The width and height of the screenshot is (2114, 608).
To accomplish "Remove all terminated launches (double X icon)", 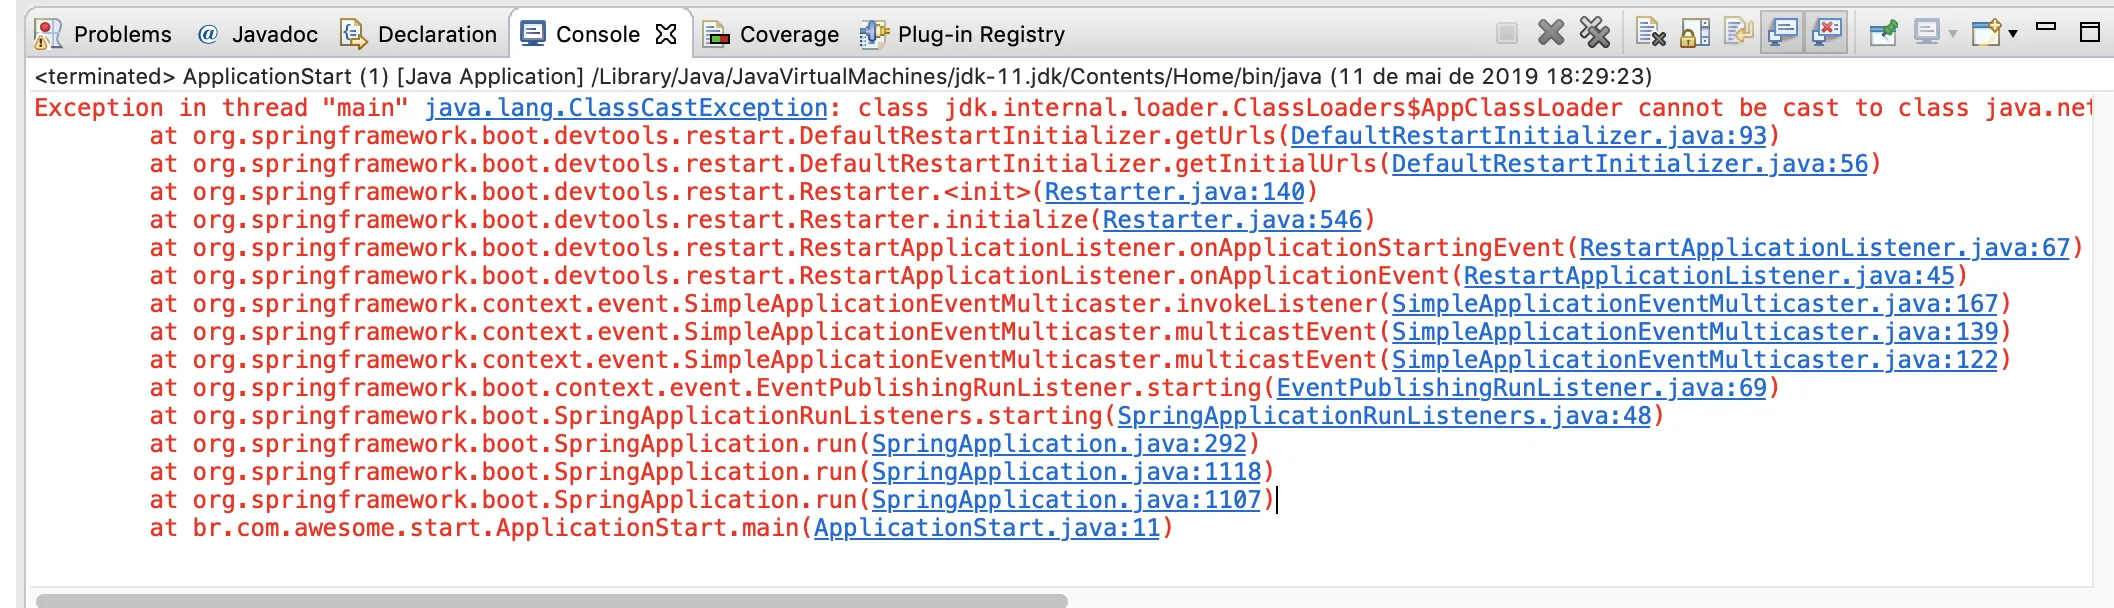I will 1594,33.
